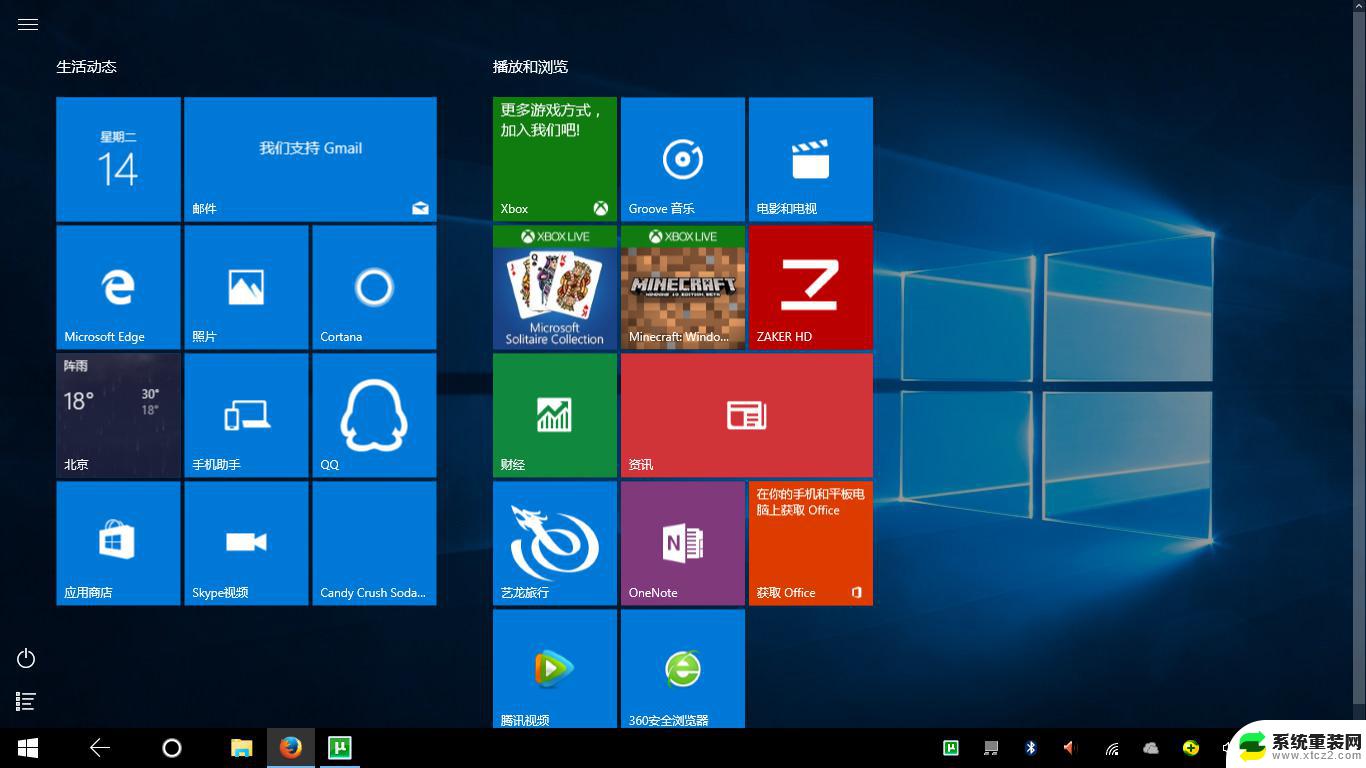
Task: Launch the 腾讯视频 tile
Action: point(555,669)
